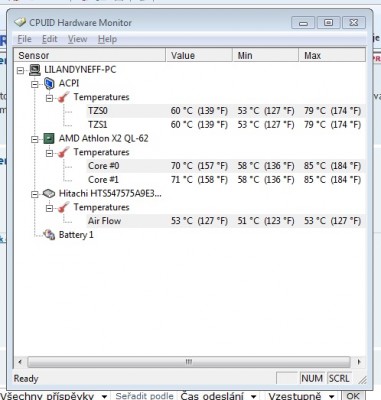
Task: Select the Hitachi HTS547575A9E3 label
Action: 110,193
